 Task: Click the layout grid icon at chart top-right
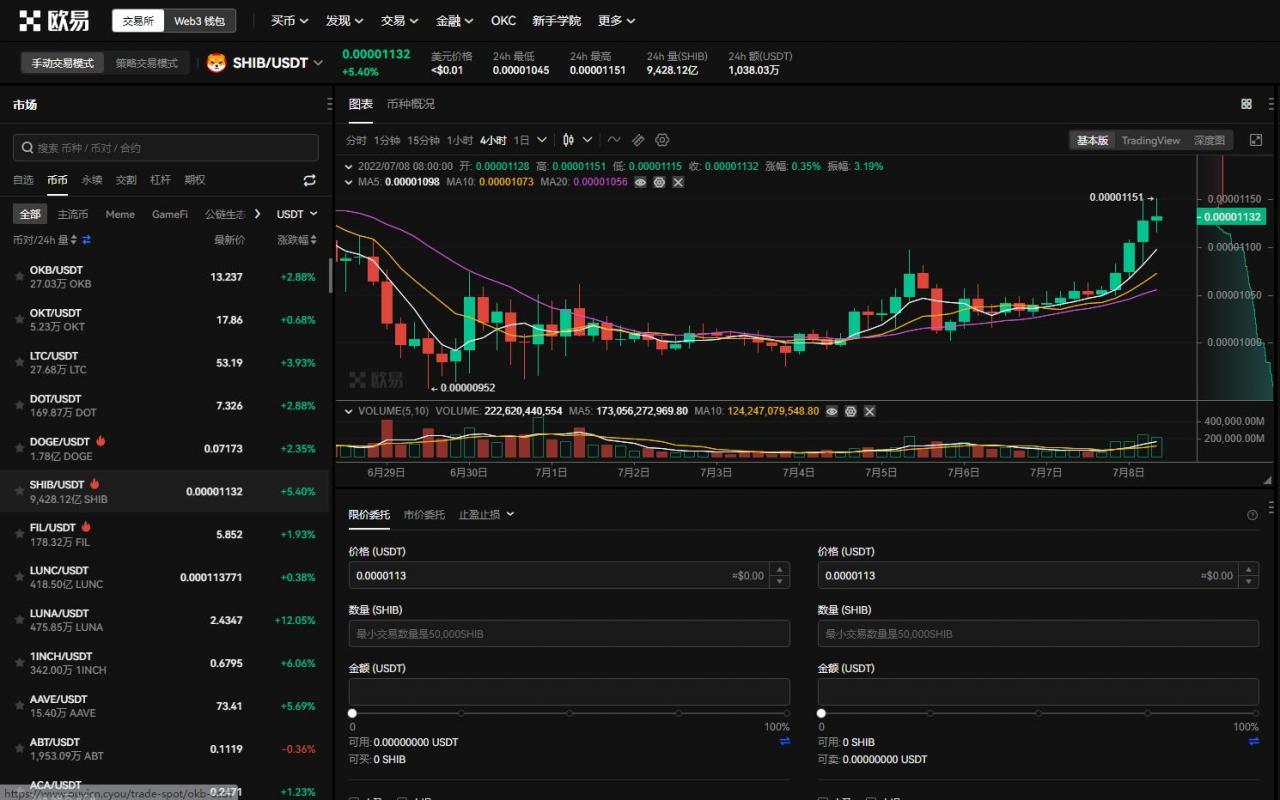(x=1246, y=104)
